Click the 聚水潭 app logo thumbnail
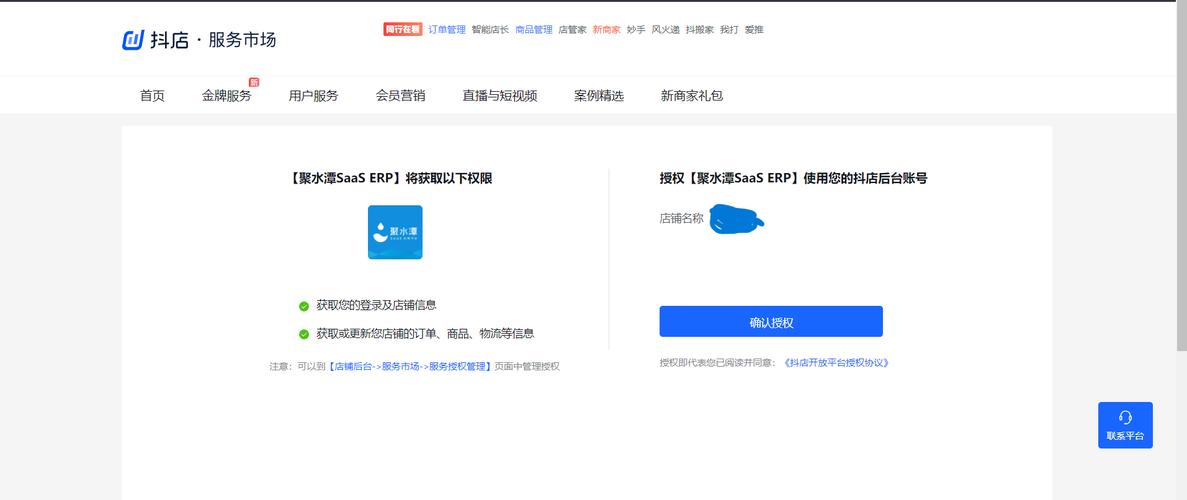 pyautogui.click(x=395, y=232)
